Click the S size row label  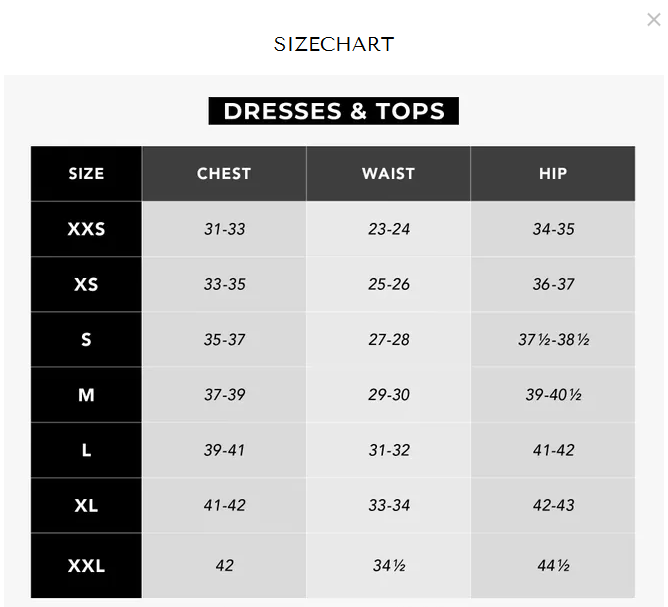pos(86,339)
